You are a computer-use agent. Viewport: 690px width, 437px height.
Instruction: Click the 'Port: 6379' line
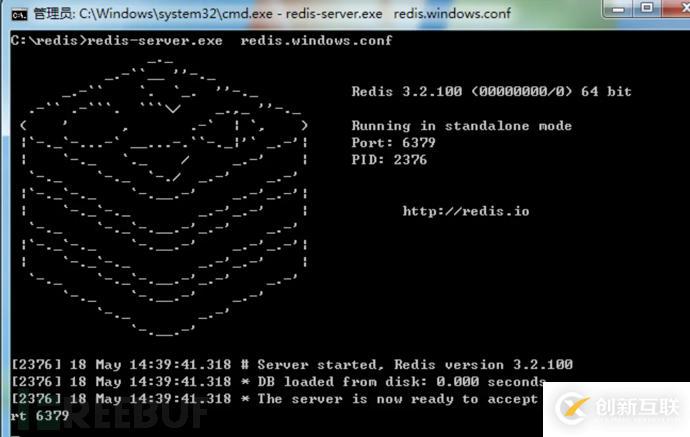click(x=393, y=143)
